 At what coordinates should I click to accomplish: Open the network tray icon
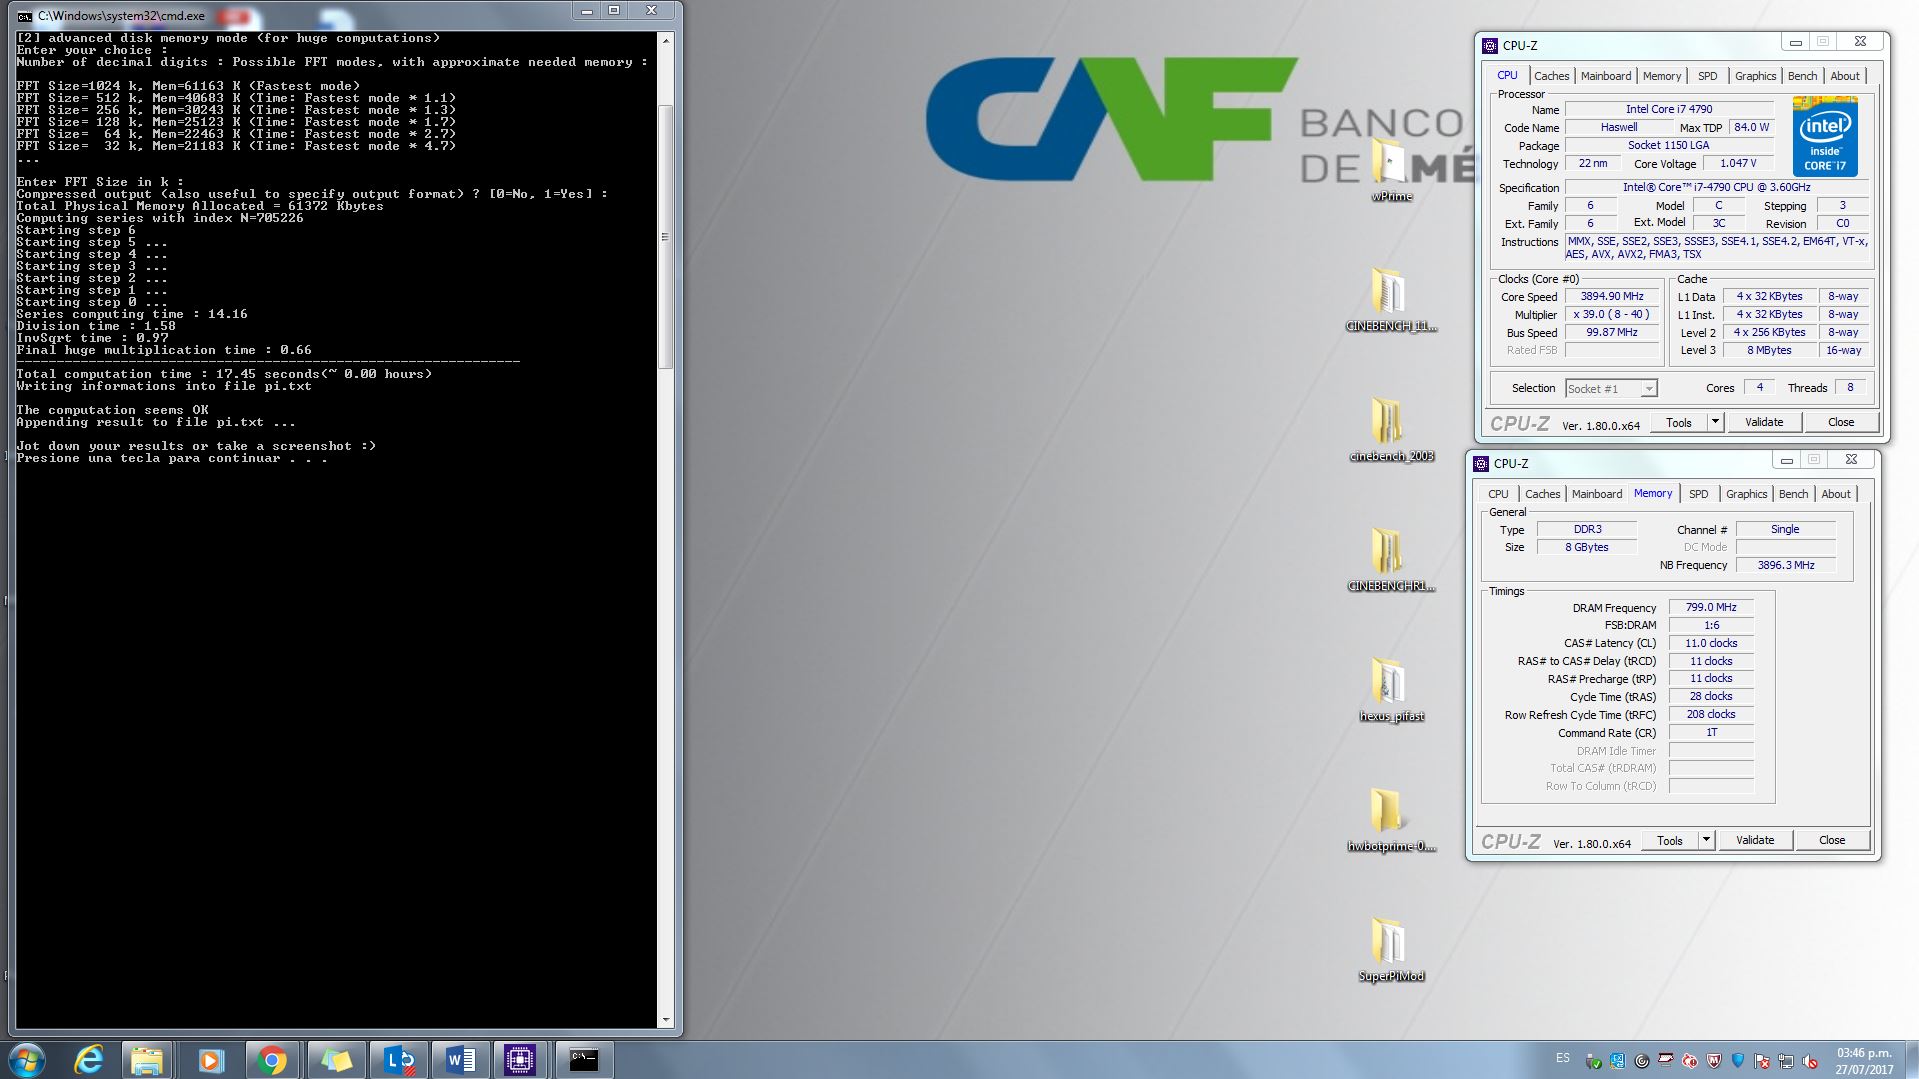(1786, 1061)
